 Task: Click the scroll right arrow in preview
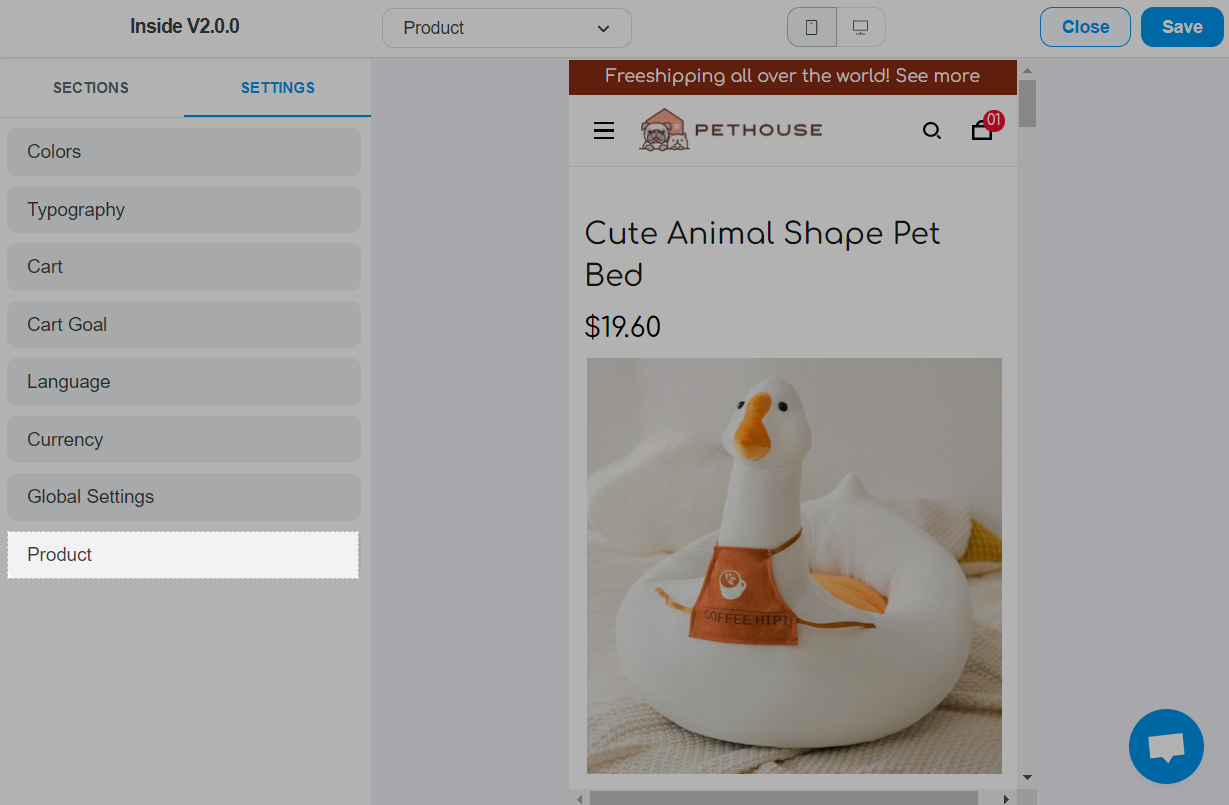[x=1006, y=798]
